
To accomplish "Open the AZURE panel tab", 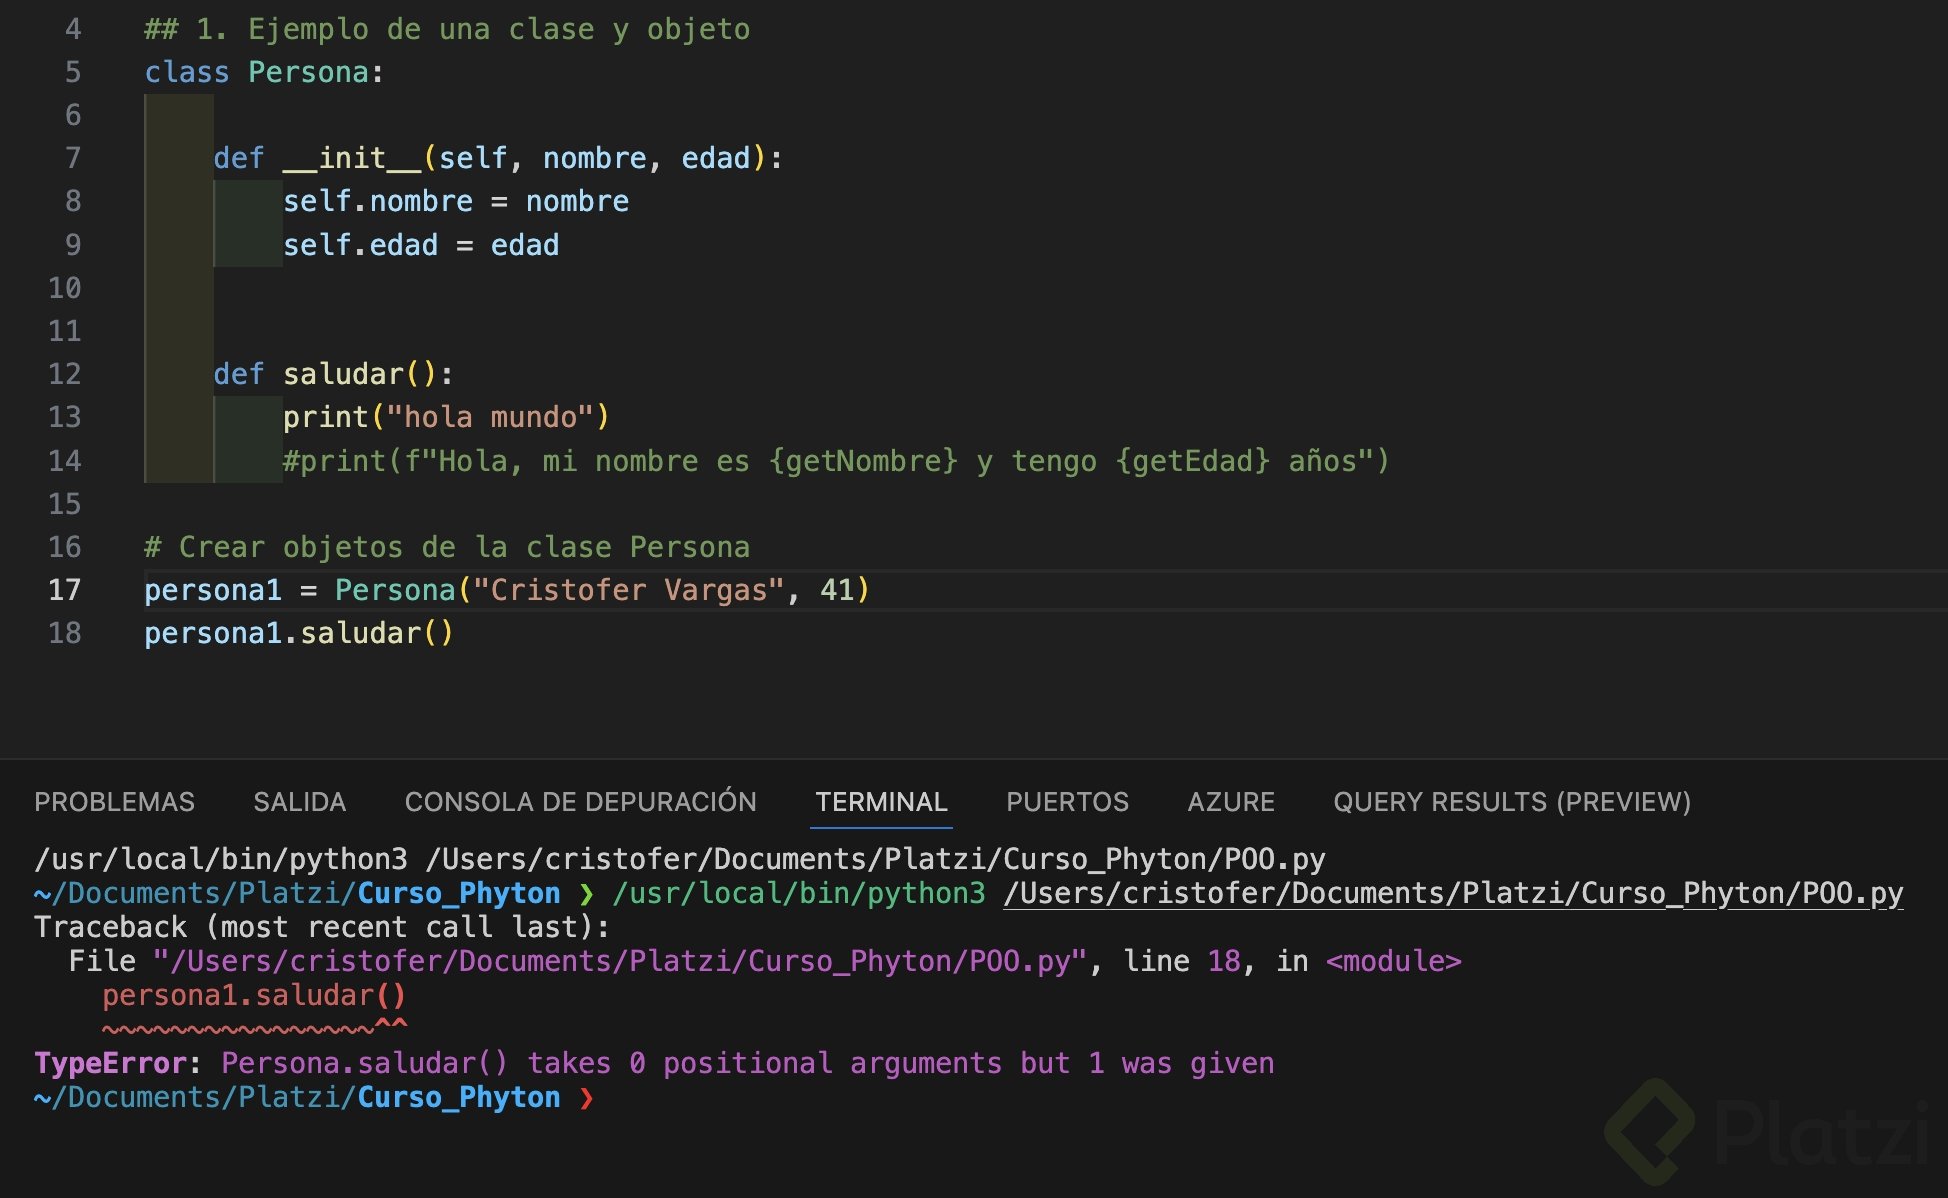I will [x=1230, y=802].
